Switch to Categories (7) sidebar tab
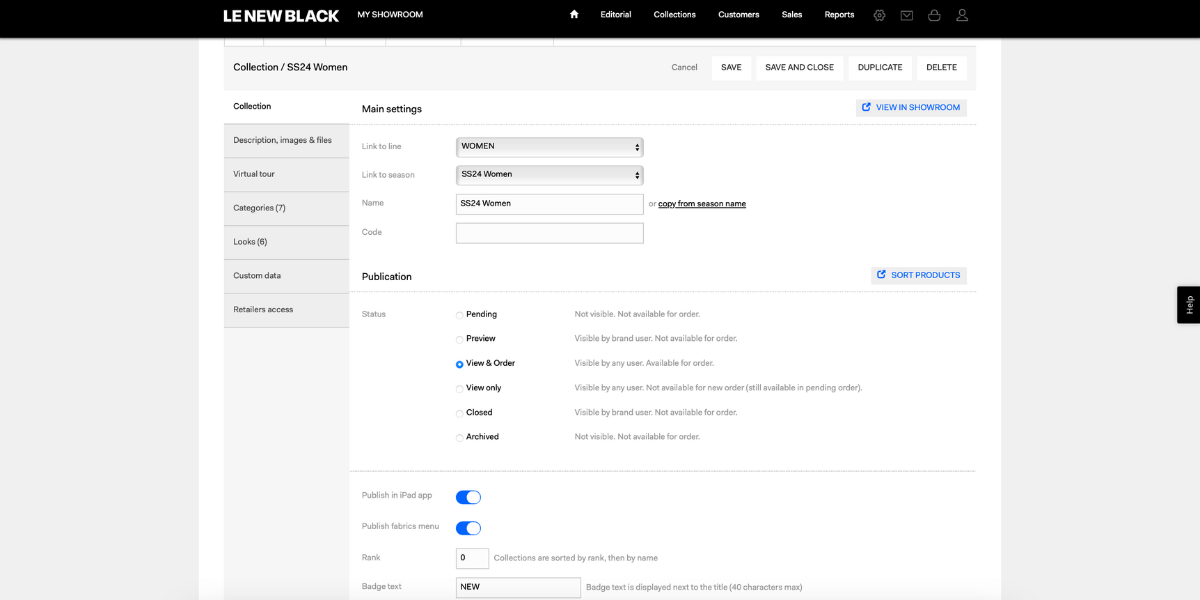The height and width of the screenshot is (600, 1200). [x=286, y=208]
